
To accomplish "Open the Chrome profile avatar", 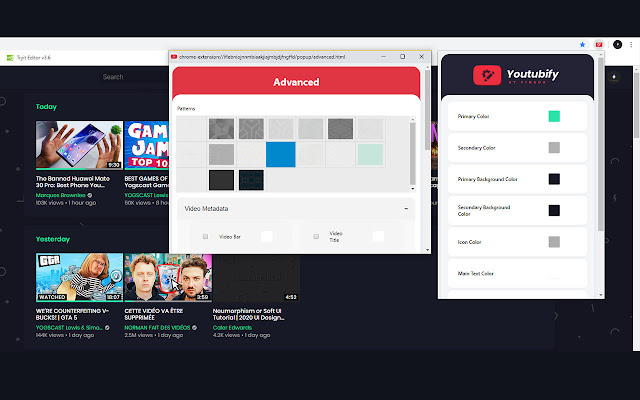I will pyautogui.click(x=618, y=44).
